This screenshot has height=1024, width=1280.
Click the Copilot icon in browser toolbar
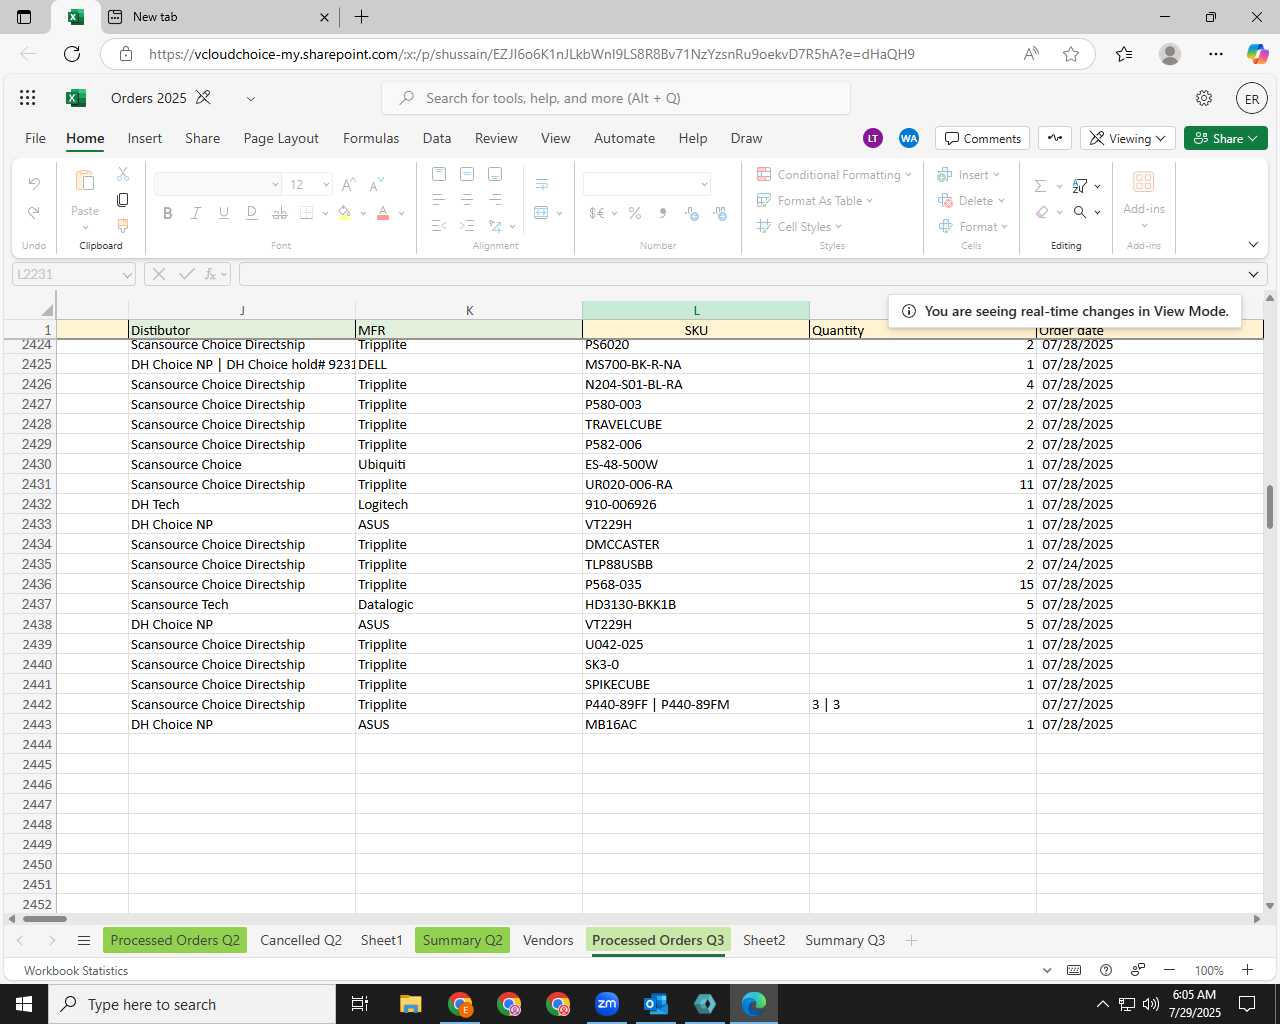1257,54
